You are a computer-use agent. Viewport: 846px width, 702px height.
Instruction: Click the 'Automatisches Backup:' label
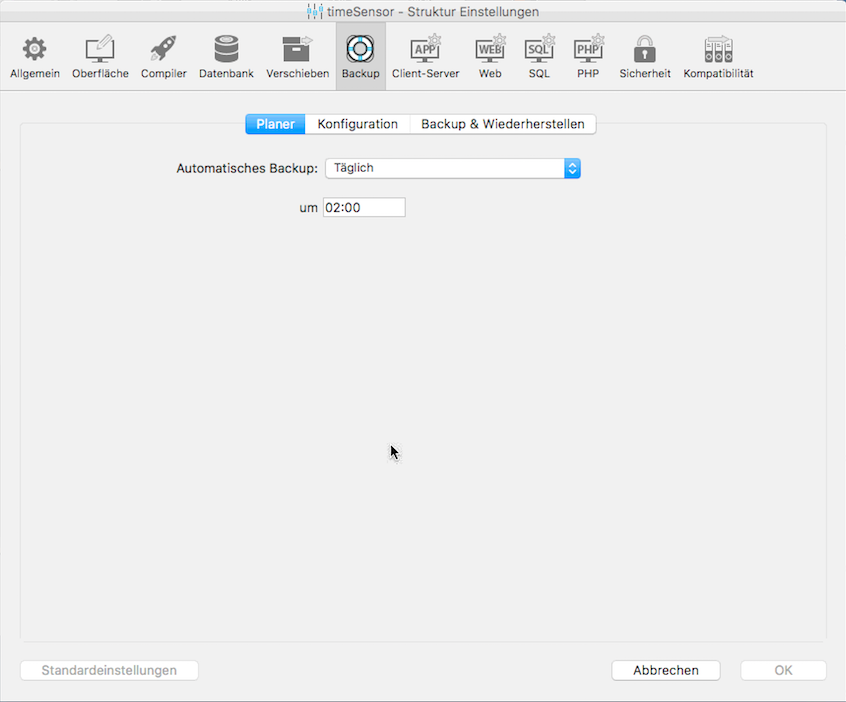[247, 168]
